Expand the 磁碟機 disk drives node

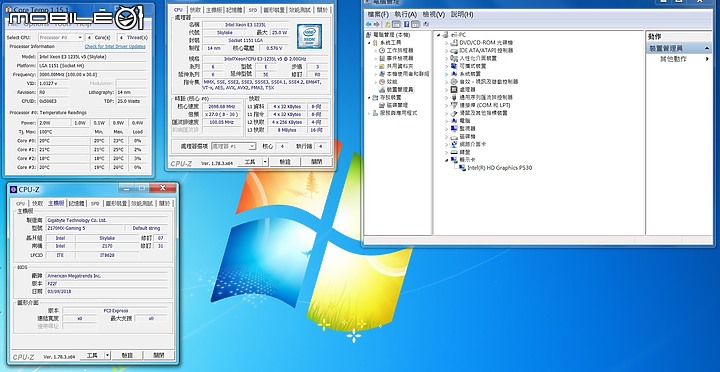point(446,136)
